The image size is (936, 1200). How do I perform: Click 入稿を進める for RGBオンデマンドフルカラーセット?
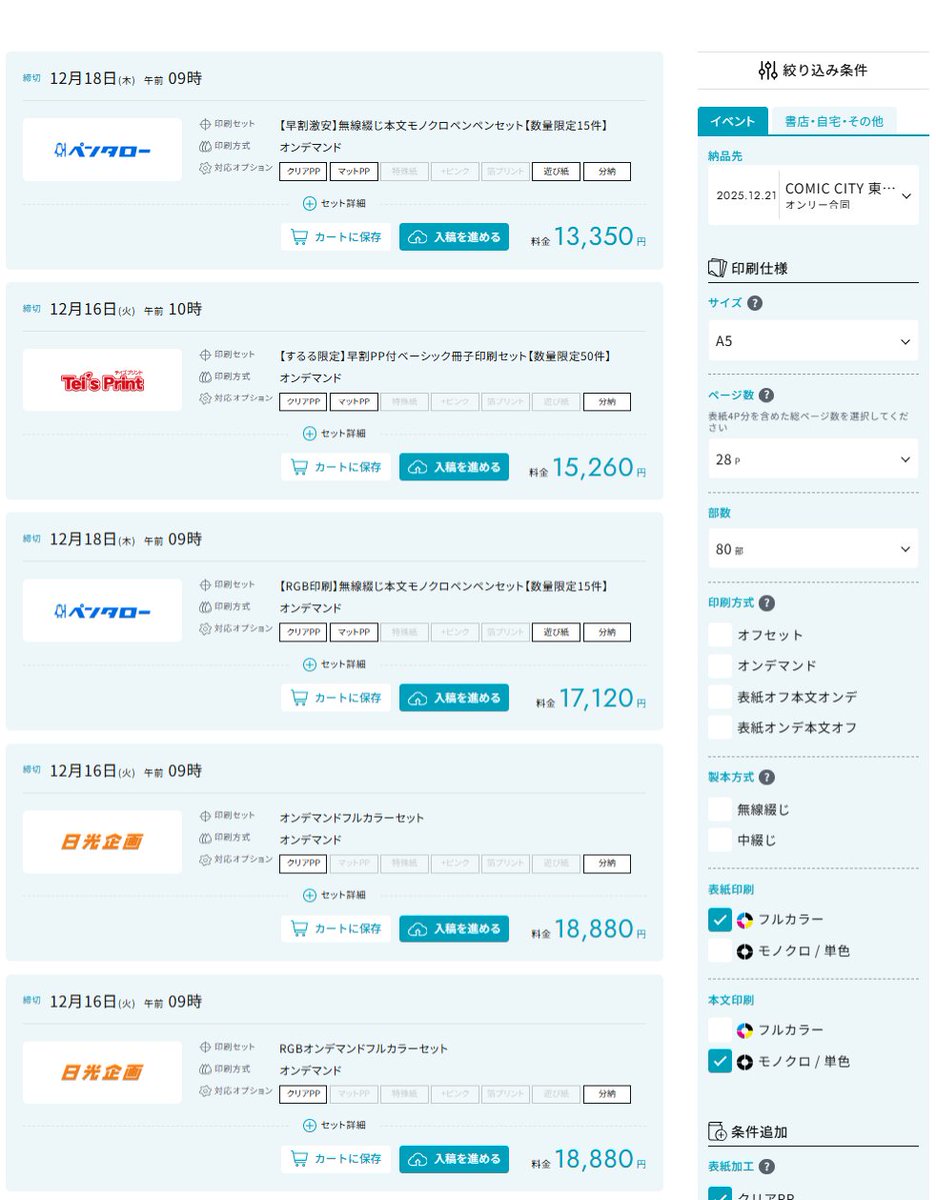coord(454,1159)
